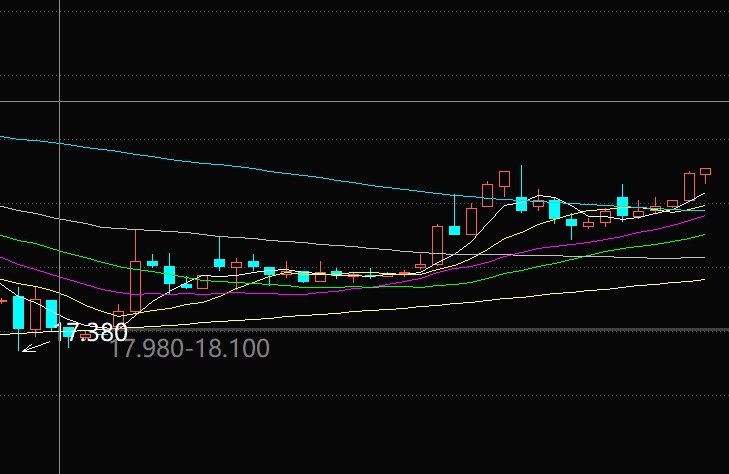Click the highest red hollow candle before the peak
The width and height of the screenshot is (729, 474).
504,179
